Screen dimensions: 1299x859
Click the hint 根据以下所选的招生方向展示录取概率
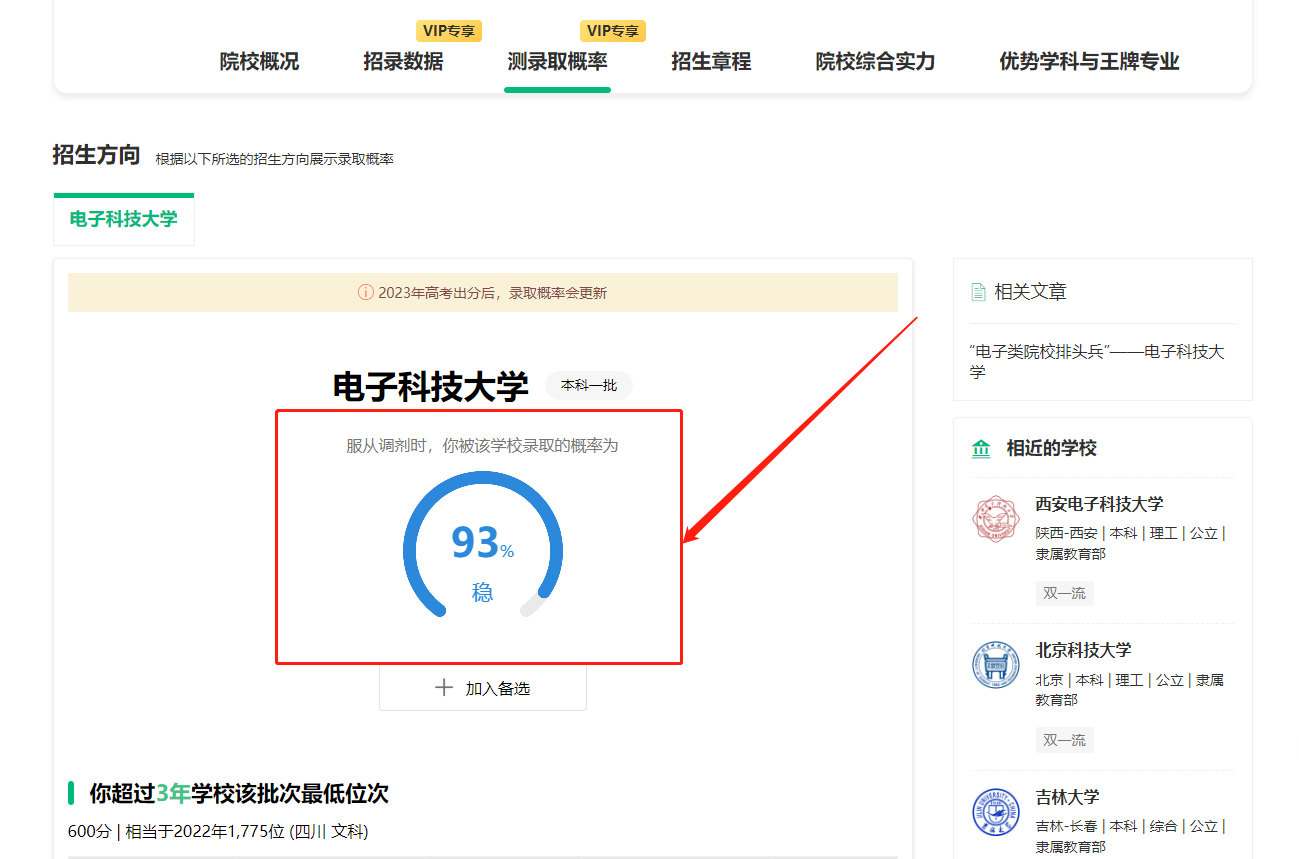[x=274, y=159]
